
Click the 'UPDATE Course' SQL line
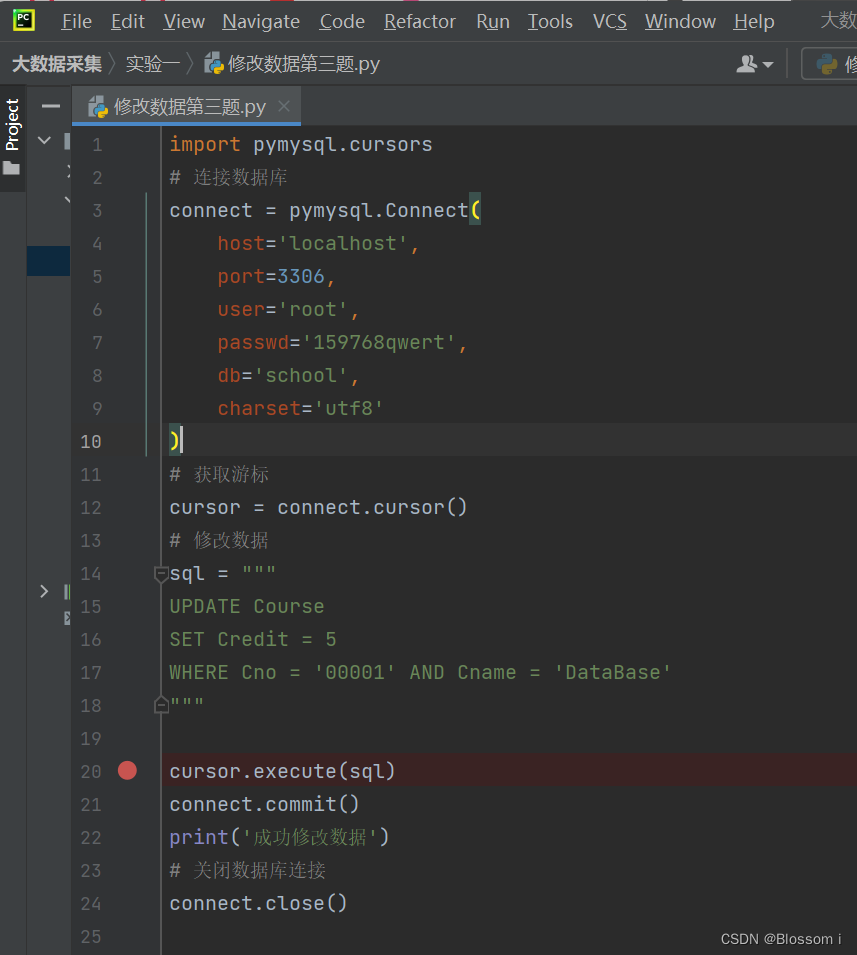tap(247, 607)
